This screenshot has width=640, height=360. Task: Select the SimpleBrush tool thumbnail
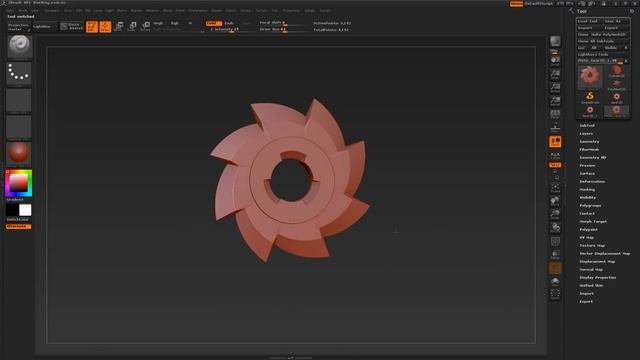click(x=590, y=97)
